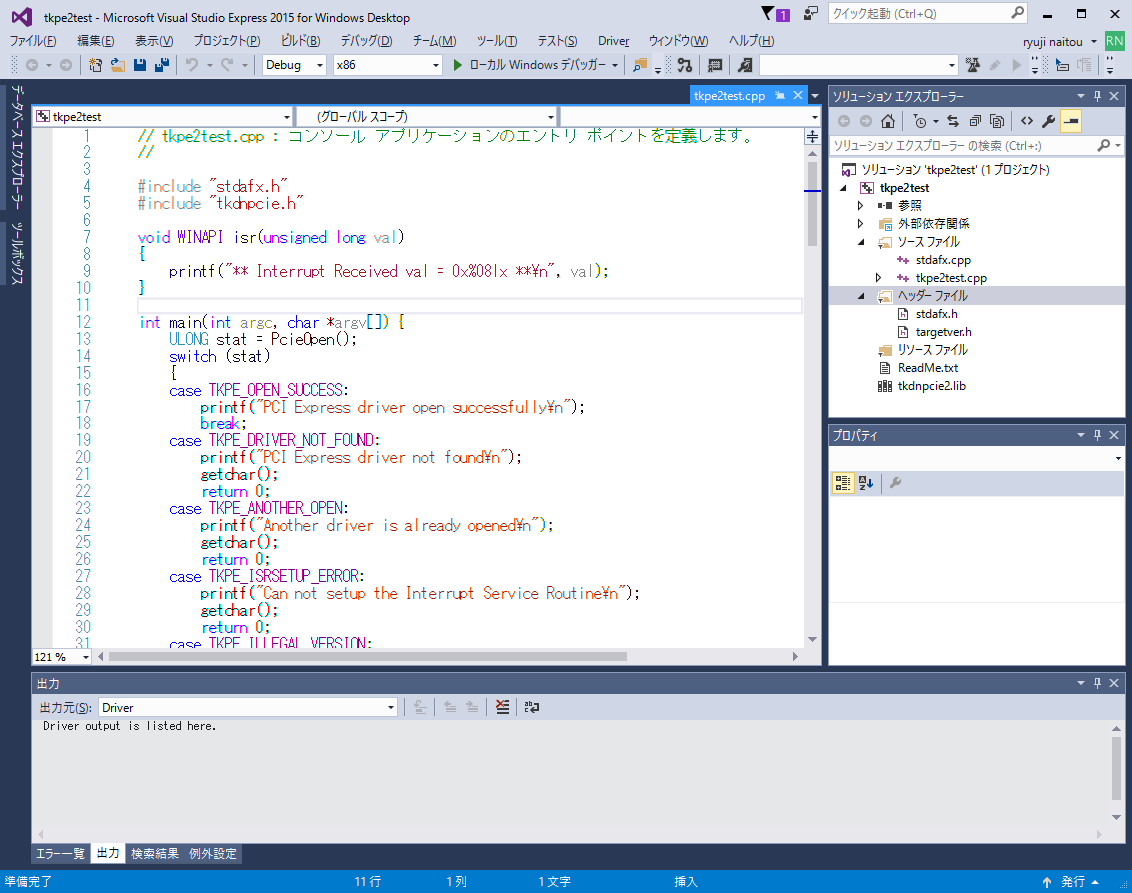Image resolution: width=1132 pixels, height=893 pixels.
Task: Click Home icon in Solution Explorer
Action: [887, 121]
